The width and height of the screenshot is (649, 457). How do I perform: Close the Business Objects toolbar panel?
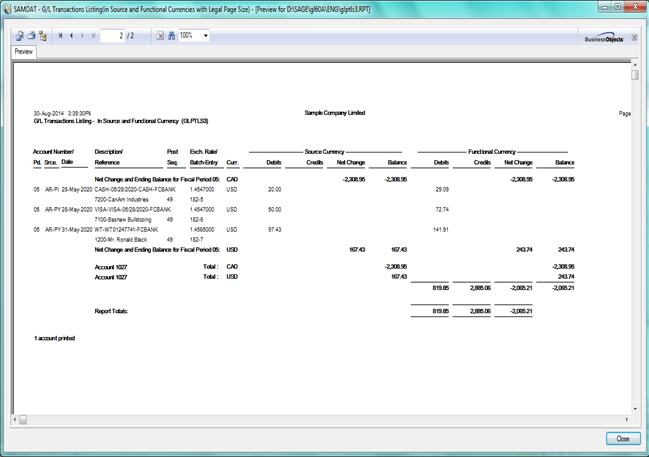634,38
